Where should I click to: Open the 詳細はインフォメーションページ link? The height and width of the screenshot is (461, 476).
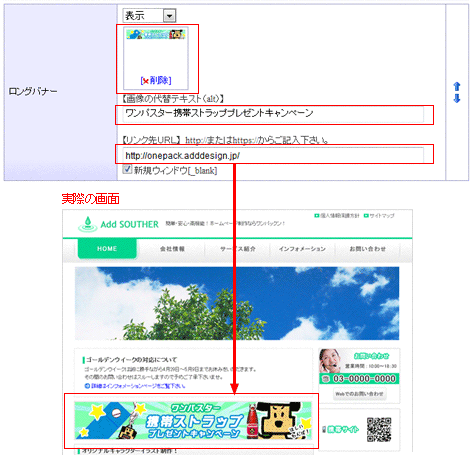point(135,386)
